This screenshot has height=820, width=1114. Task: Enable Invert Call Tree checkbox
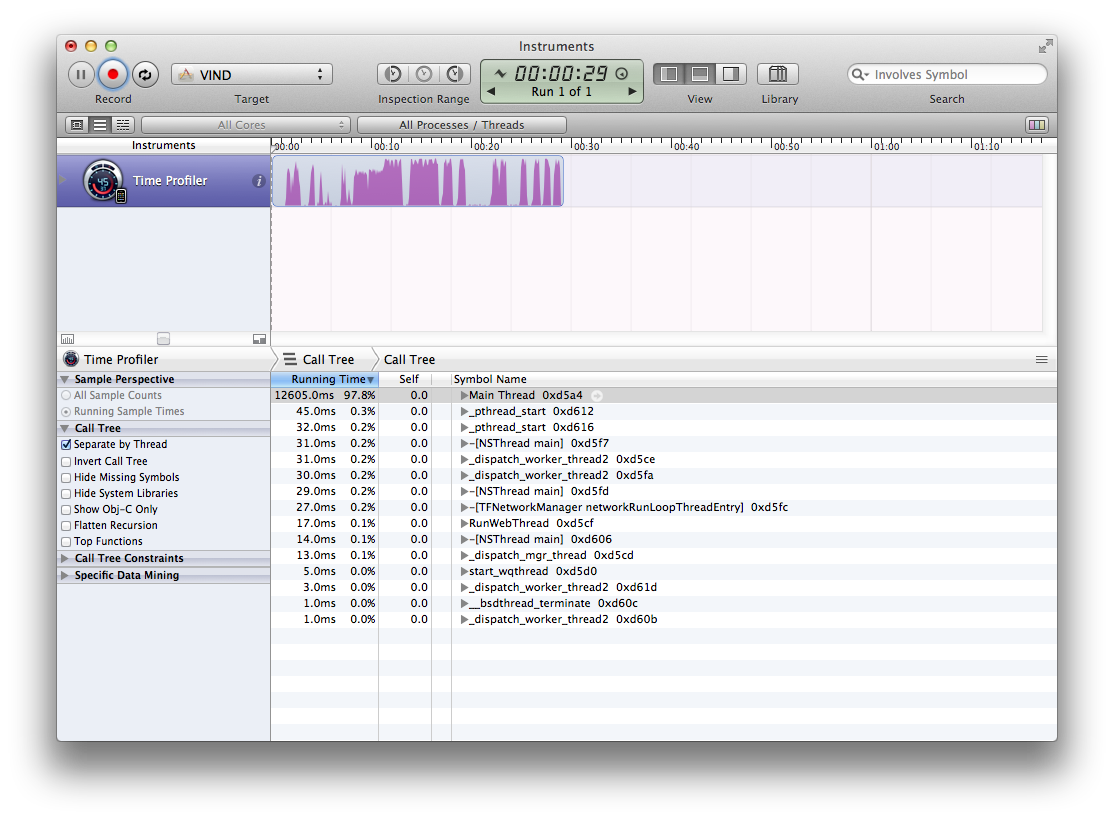click(66, 461)
